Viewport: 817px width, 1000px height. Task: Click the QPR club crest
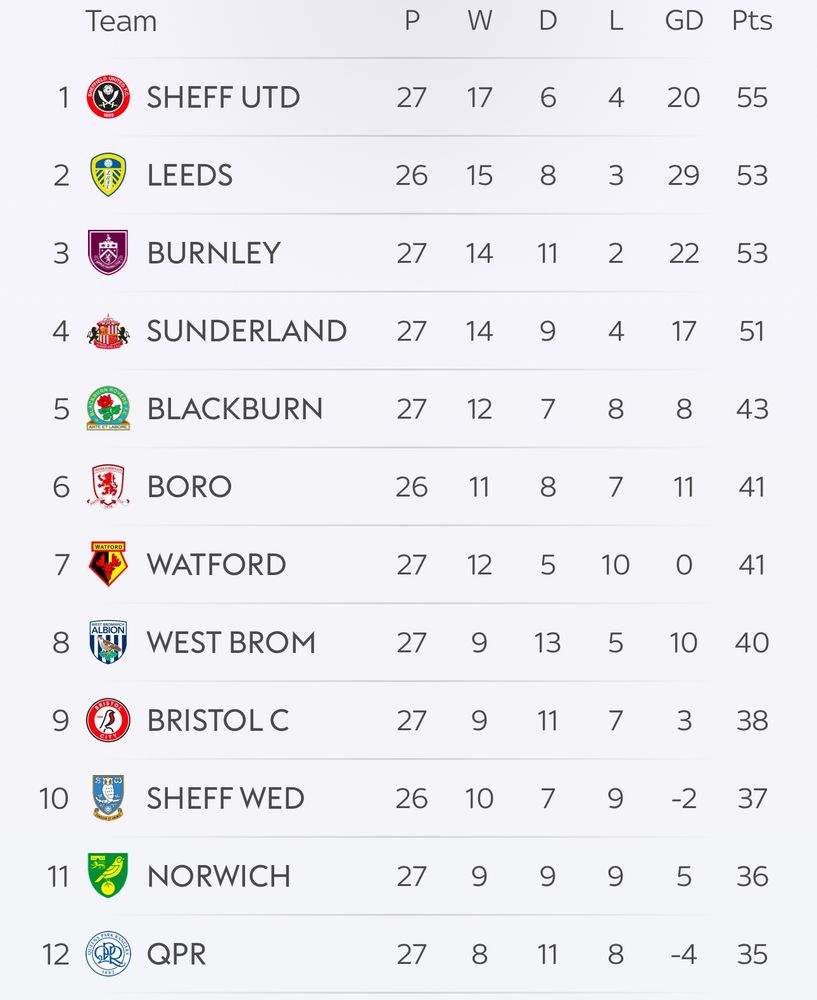(108, 953)
